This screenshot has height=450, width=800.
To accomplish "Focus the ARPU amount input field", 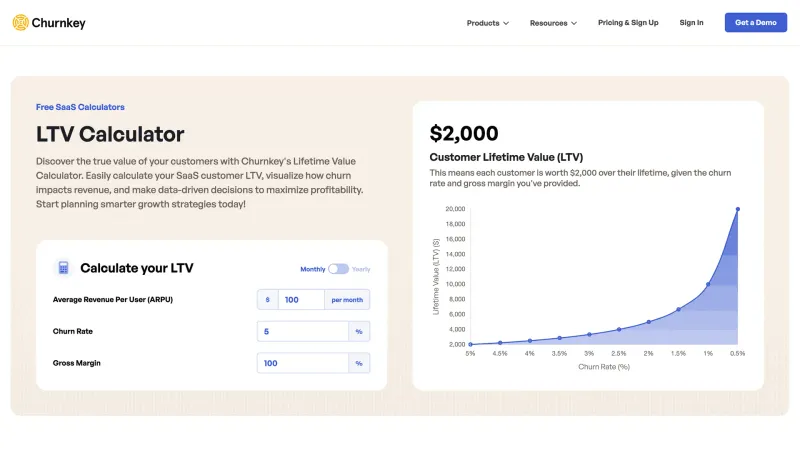I will pyautogui.click(x=301, y=299).
